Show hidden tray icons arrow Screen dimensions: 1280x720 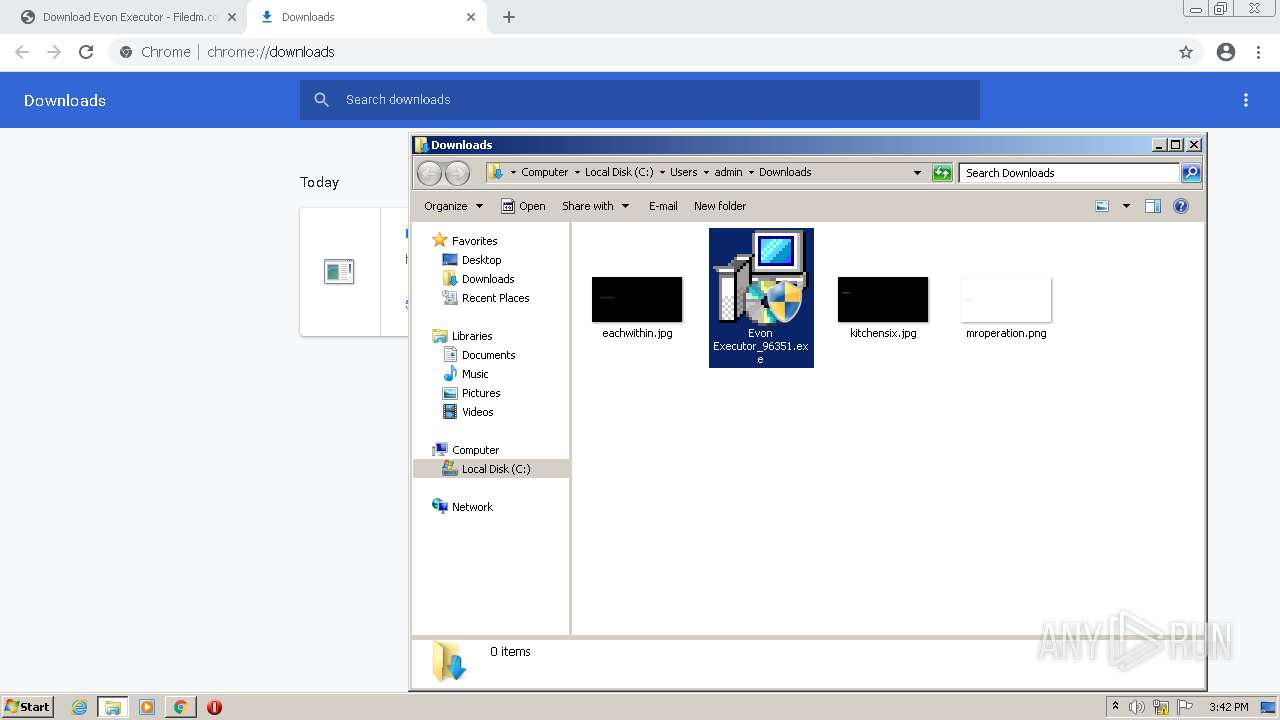(x=1116, y=707)
